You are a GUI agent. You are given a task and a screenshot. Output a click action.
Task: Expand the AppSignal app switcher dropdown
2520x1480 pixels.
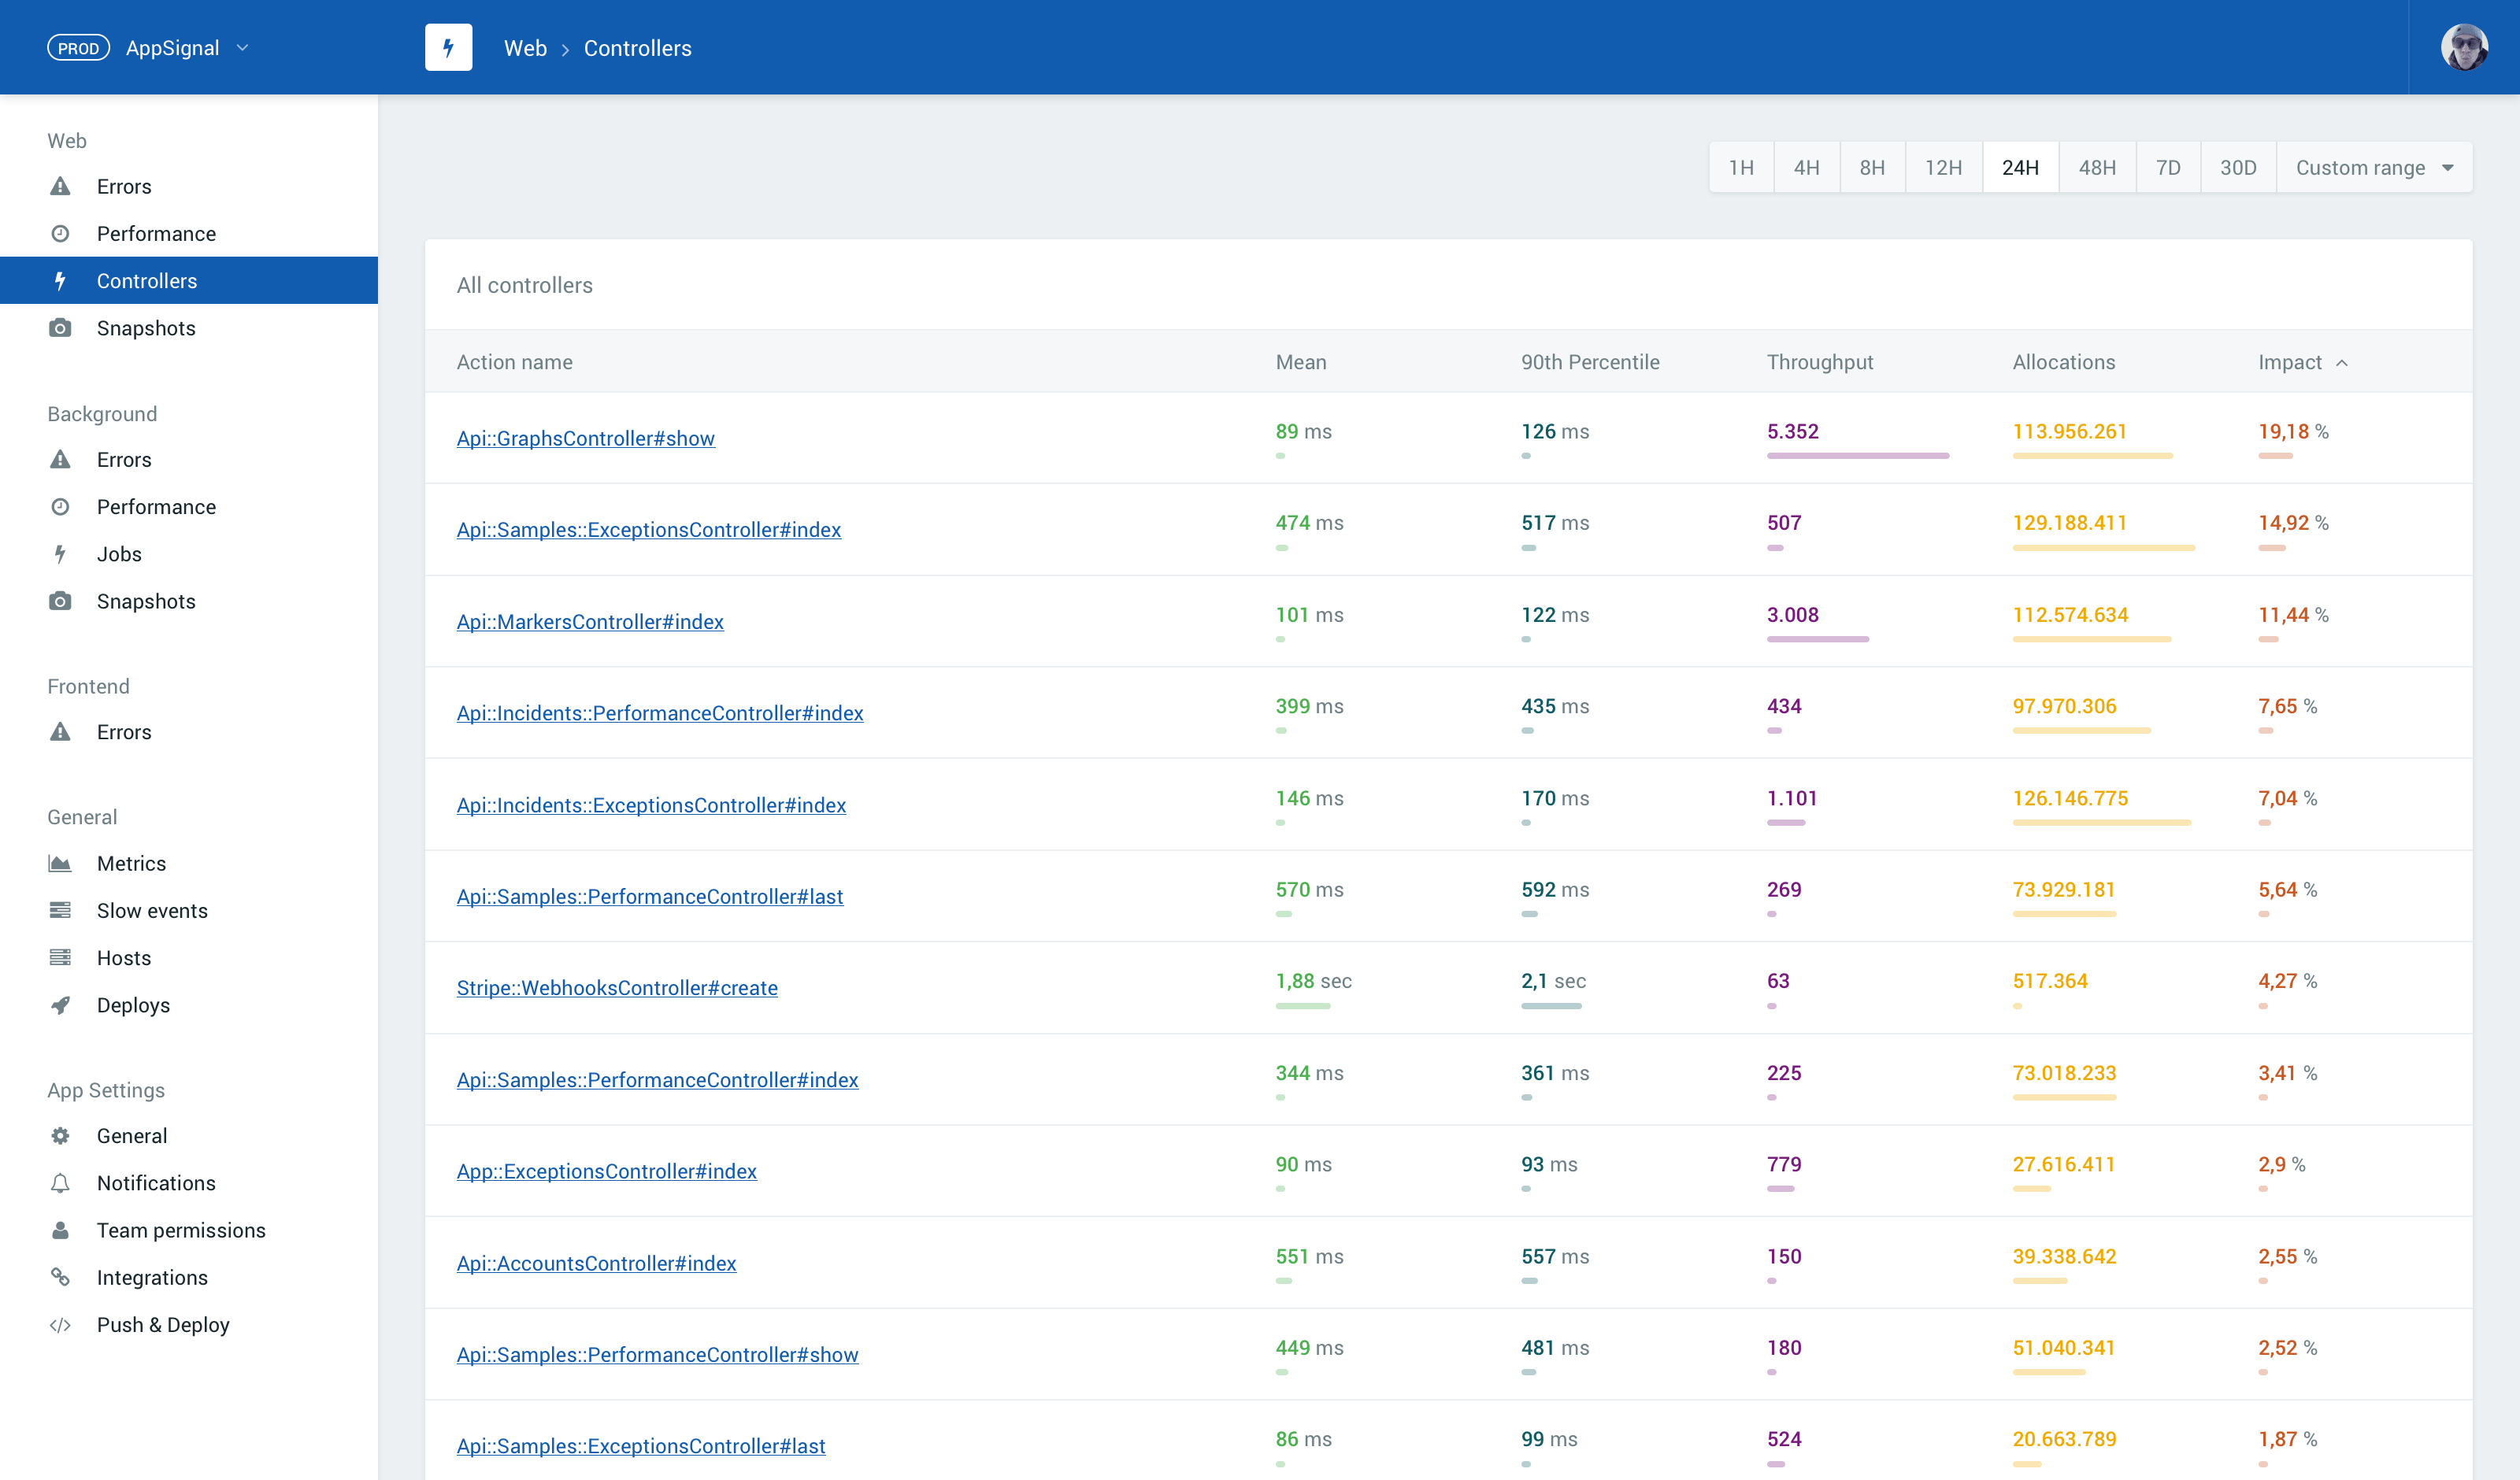coord(242,48)
